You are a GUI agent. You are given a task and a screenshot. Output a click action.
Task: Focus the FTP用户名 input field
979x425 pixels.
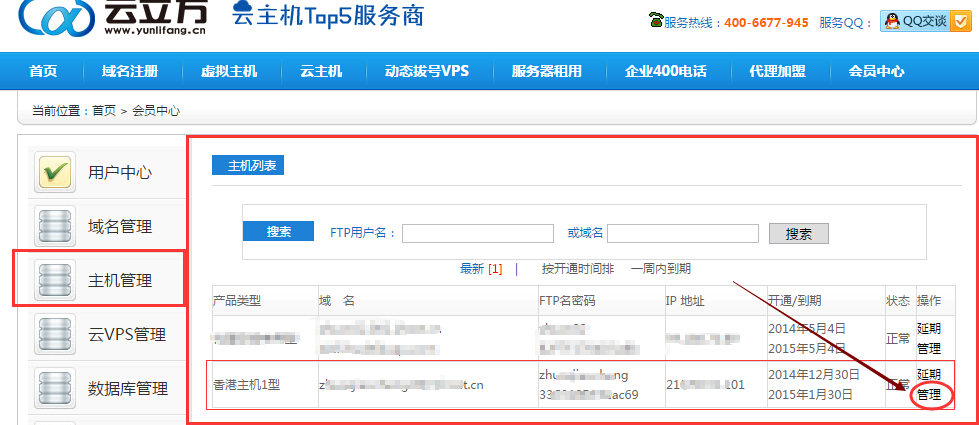coord(478,233)
